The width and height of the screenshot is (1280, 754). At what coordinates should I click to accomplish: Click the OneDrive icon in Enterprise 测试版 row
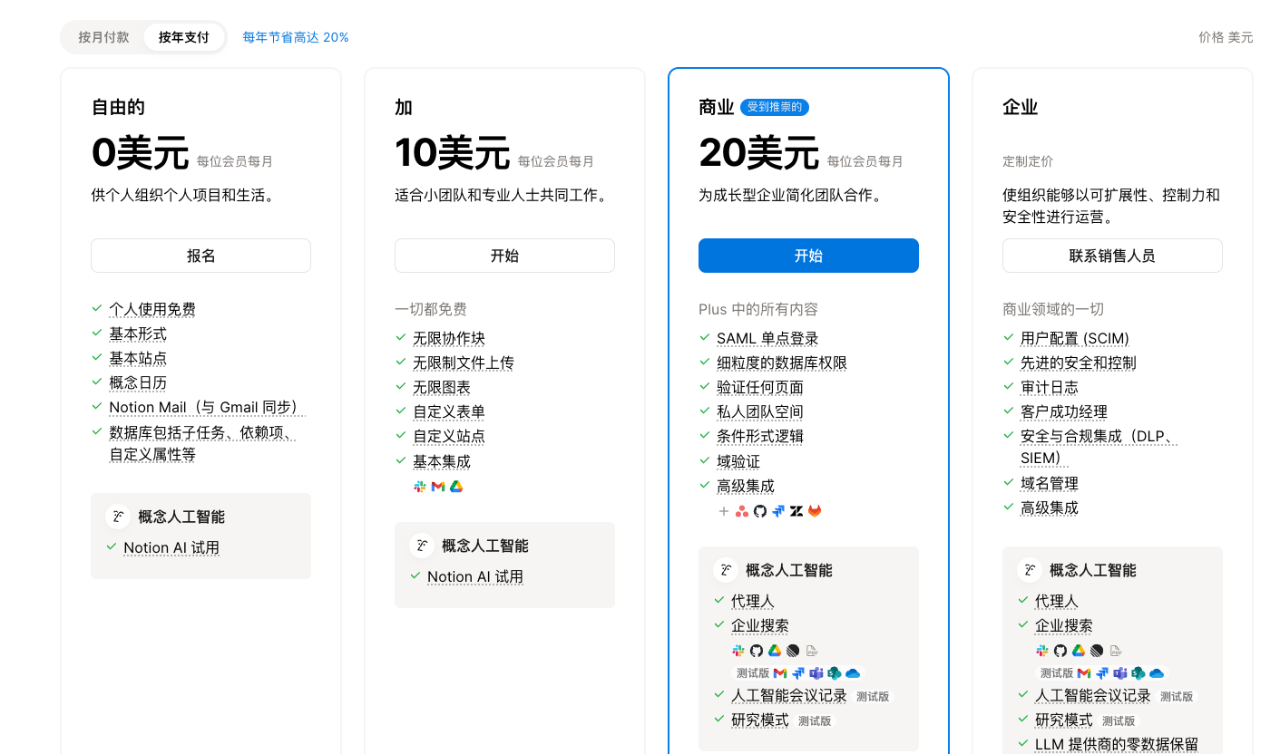(1156, 673)
